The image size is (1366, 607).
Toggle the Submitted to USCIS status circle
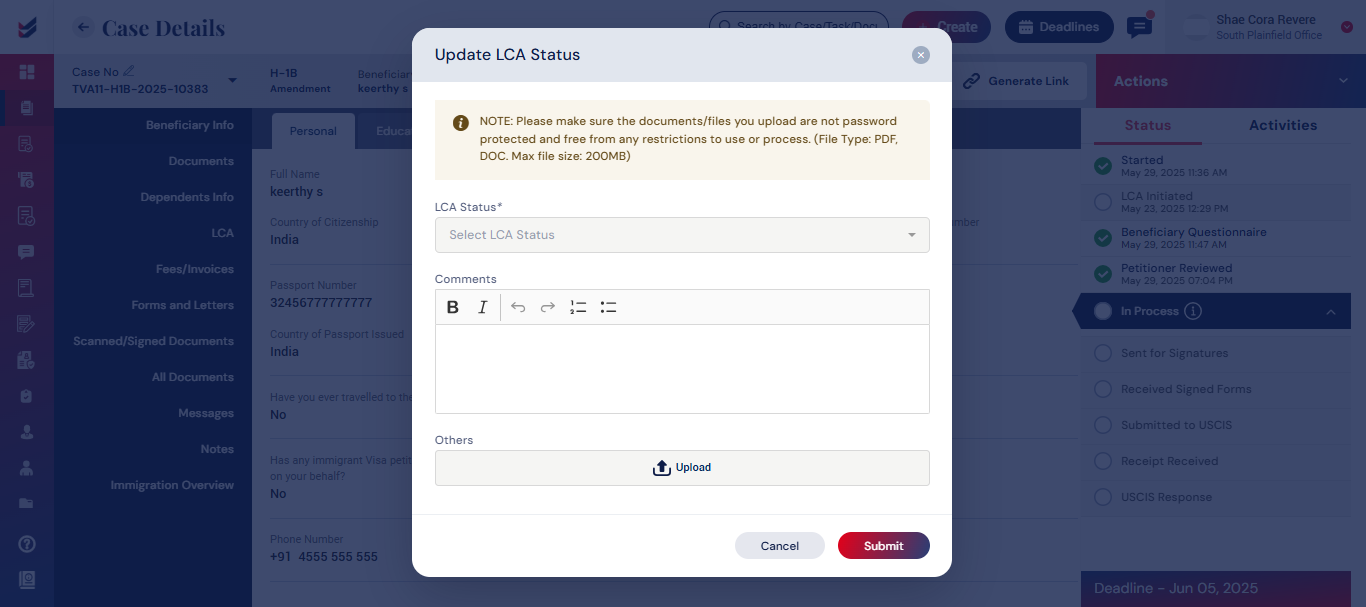[x=1103, y=425]
